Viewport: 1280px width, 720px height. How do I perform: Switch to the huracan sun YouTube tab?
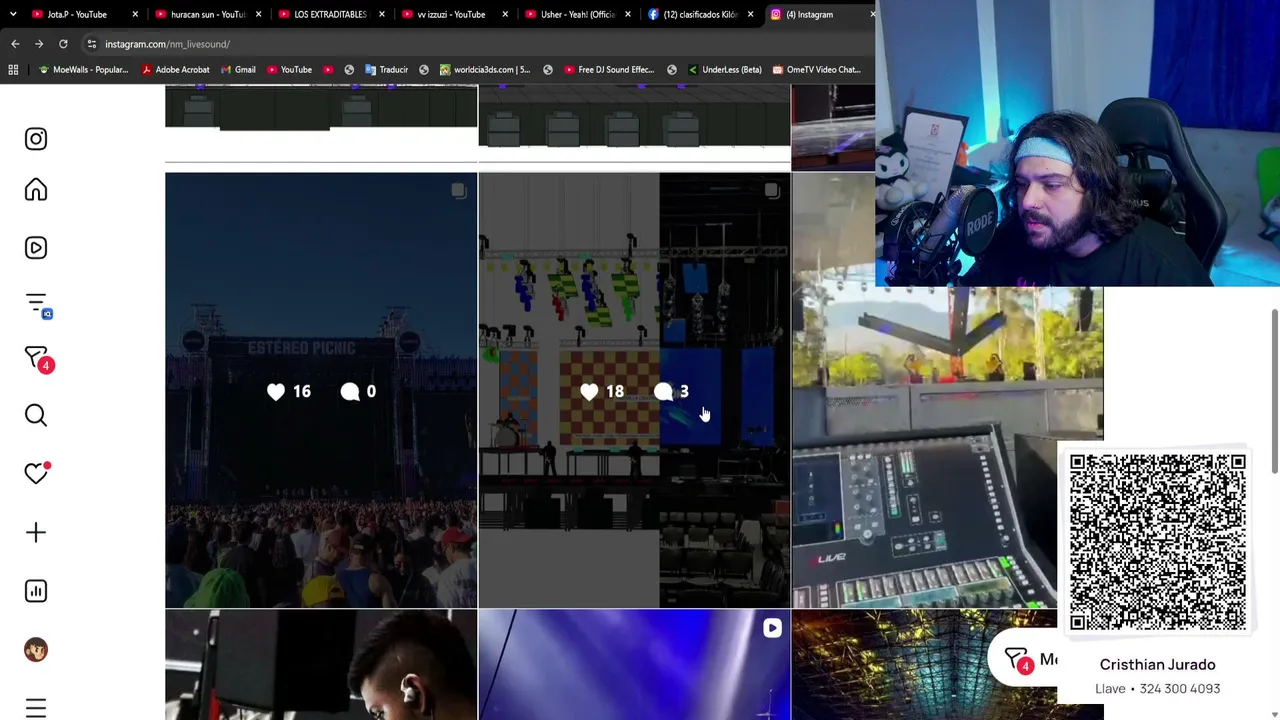(x=207, y=15)
